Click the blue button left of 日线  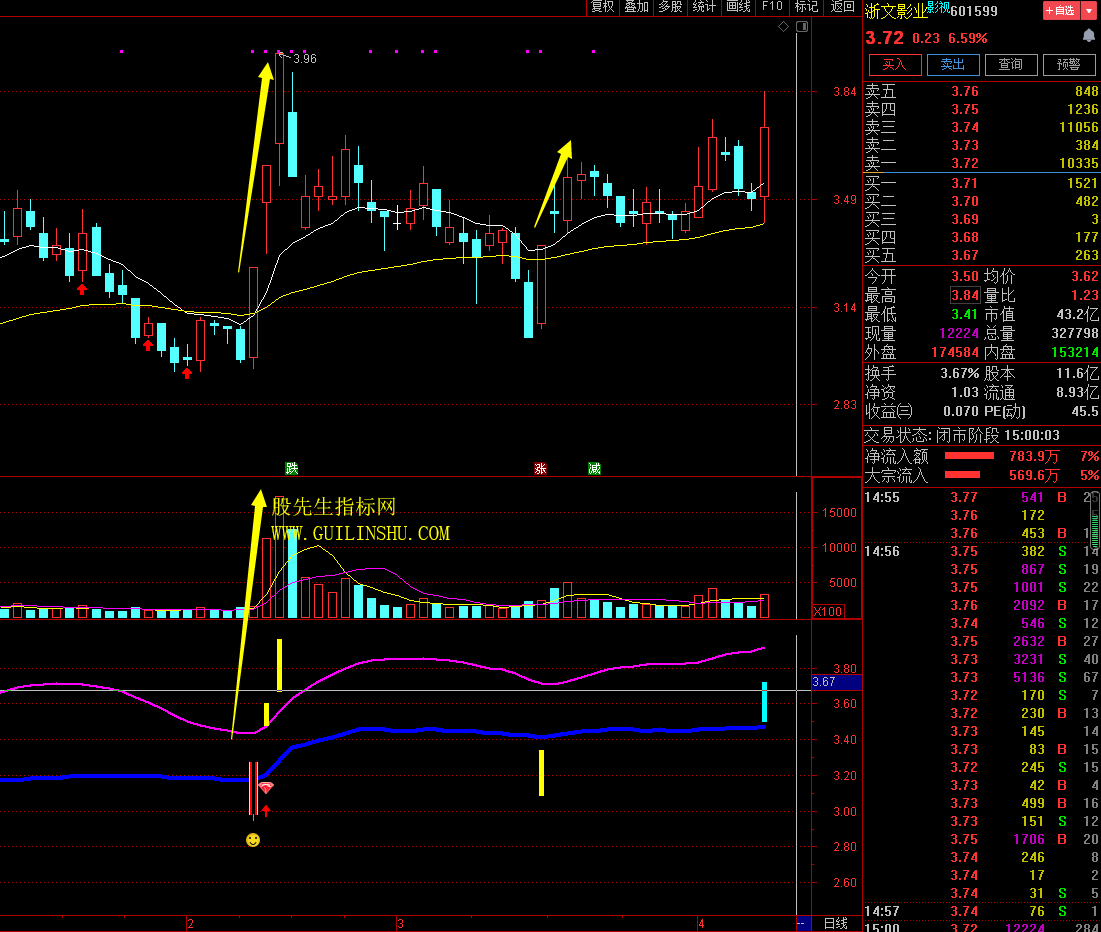click(x=803, y=924)
